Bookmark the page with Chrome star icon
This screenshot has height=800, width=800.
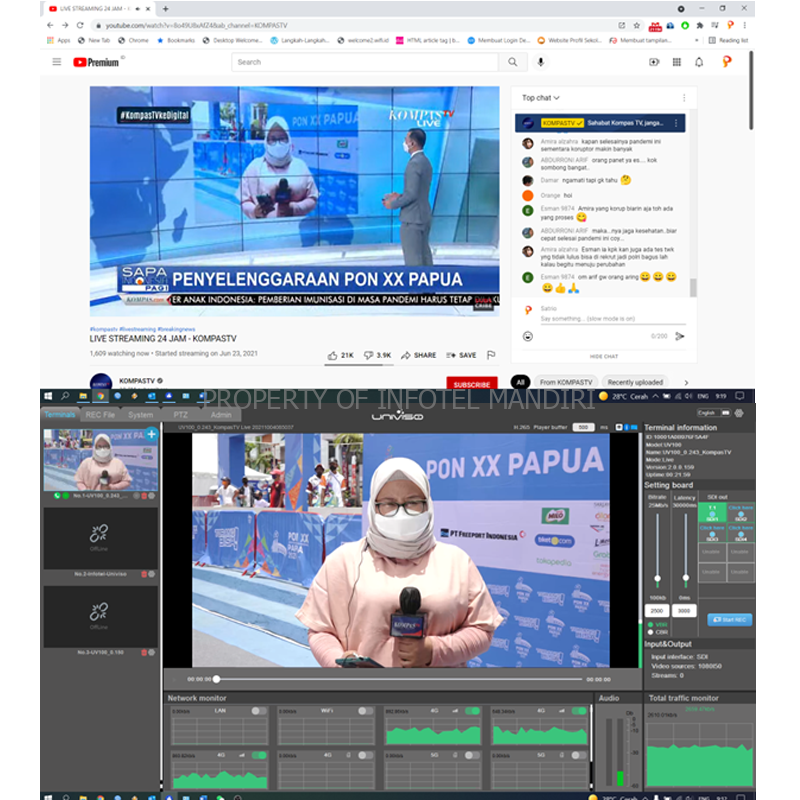[x=637, y=25]
